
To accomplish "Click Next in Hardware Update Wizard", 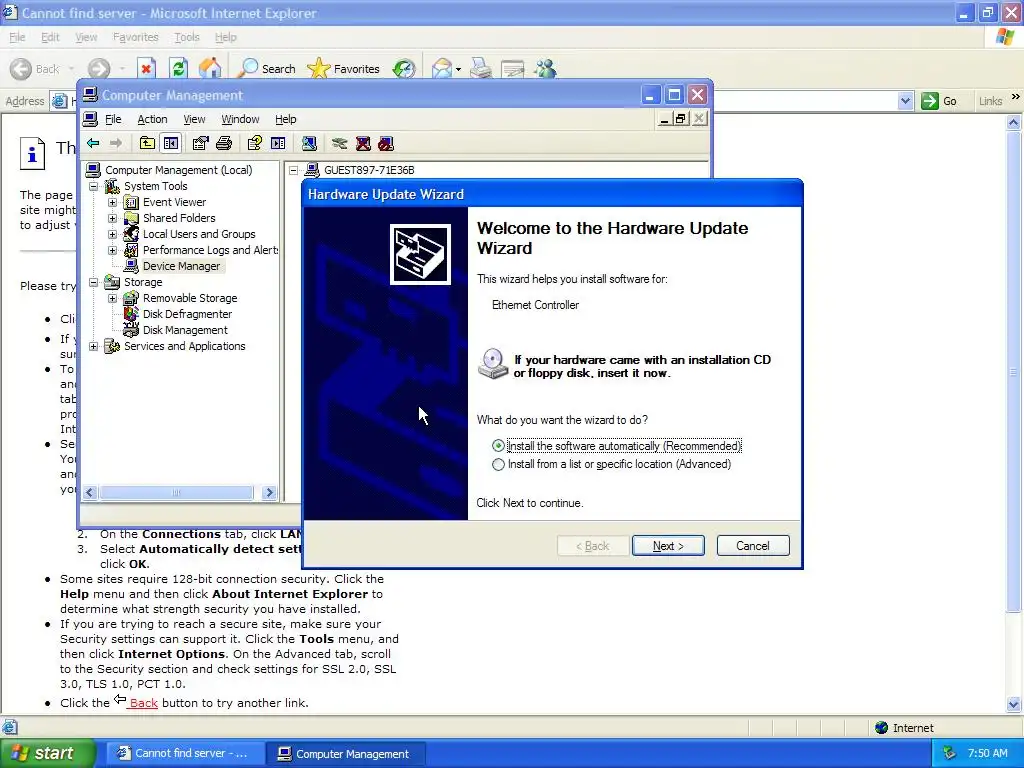I will click(x=668, y=546).
